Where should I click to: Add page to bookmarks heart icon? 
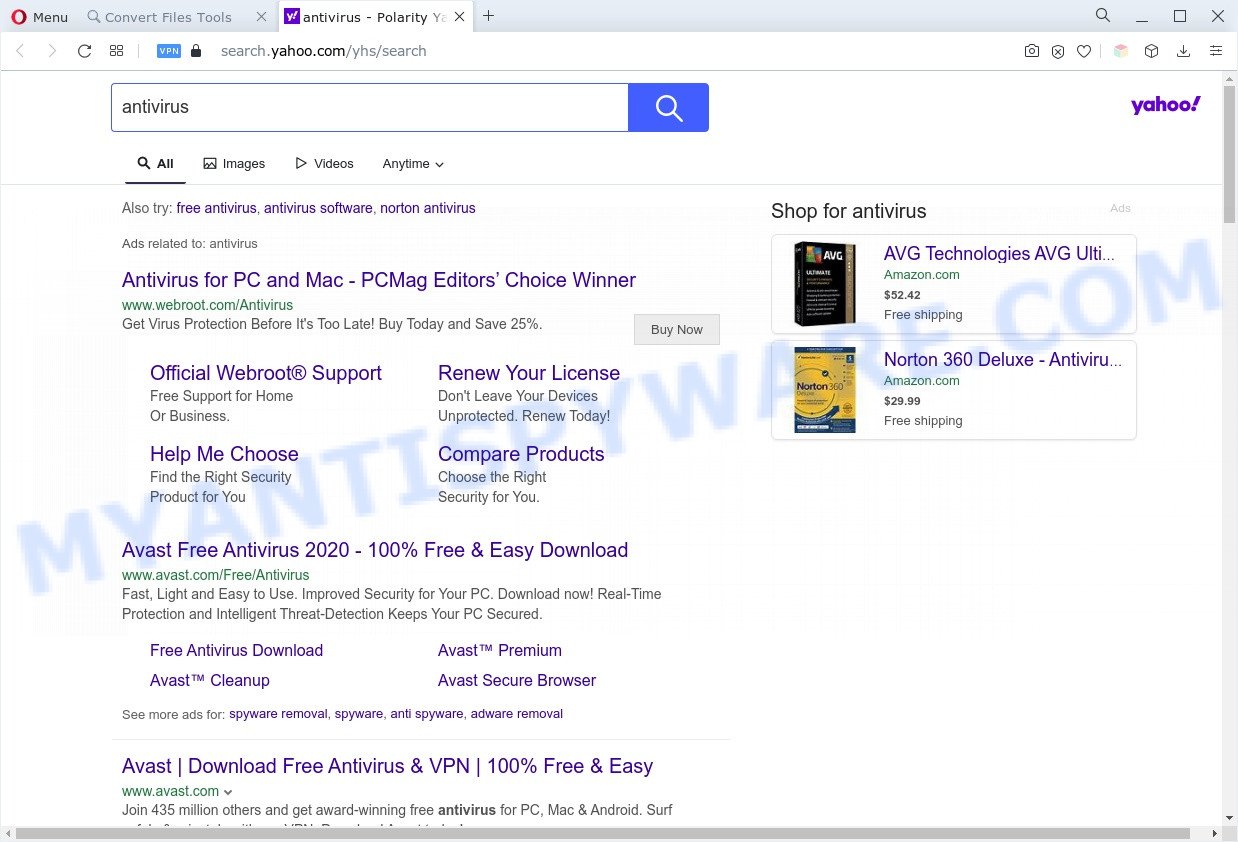click(1084, 51)
